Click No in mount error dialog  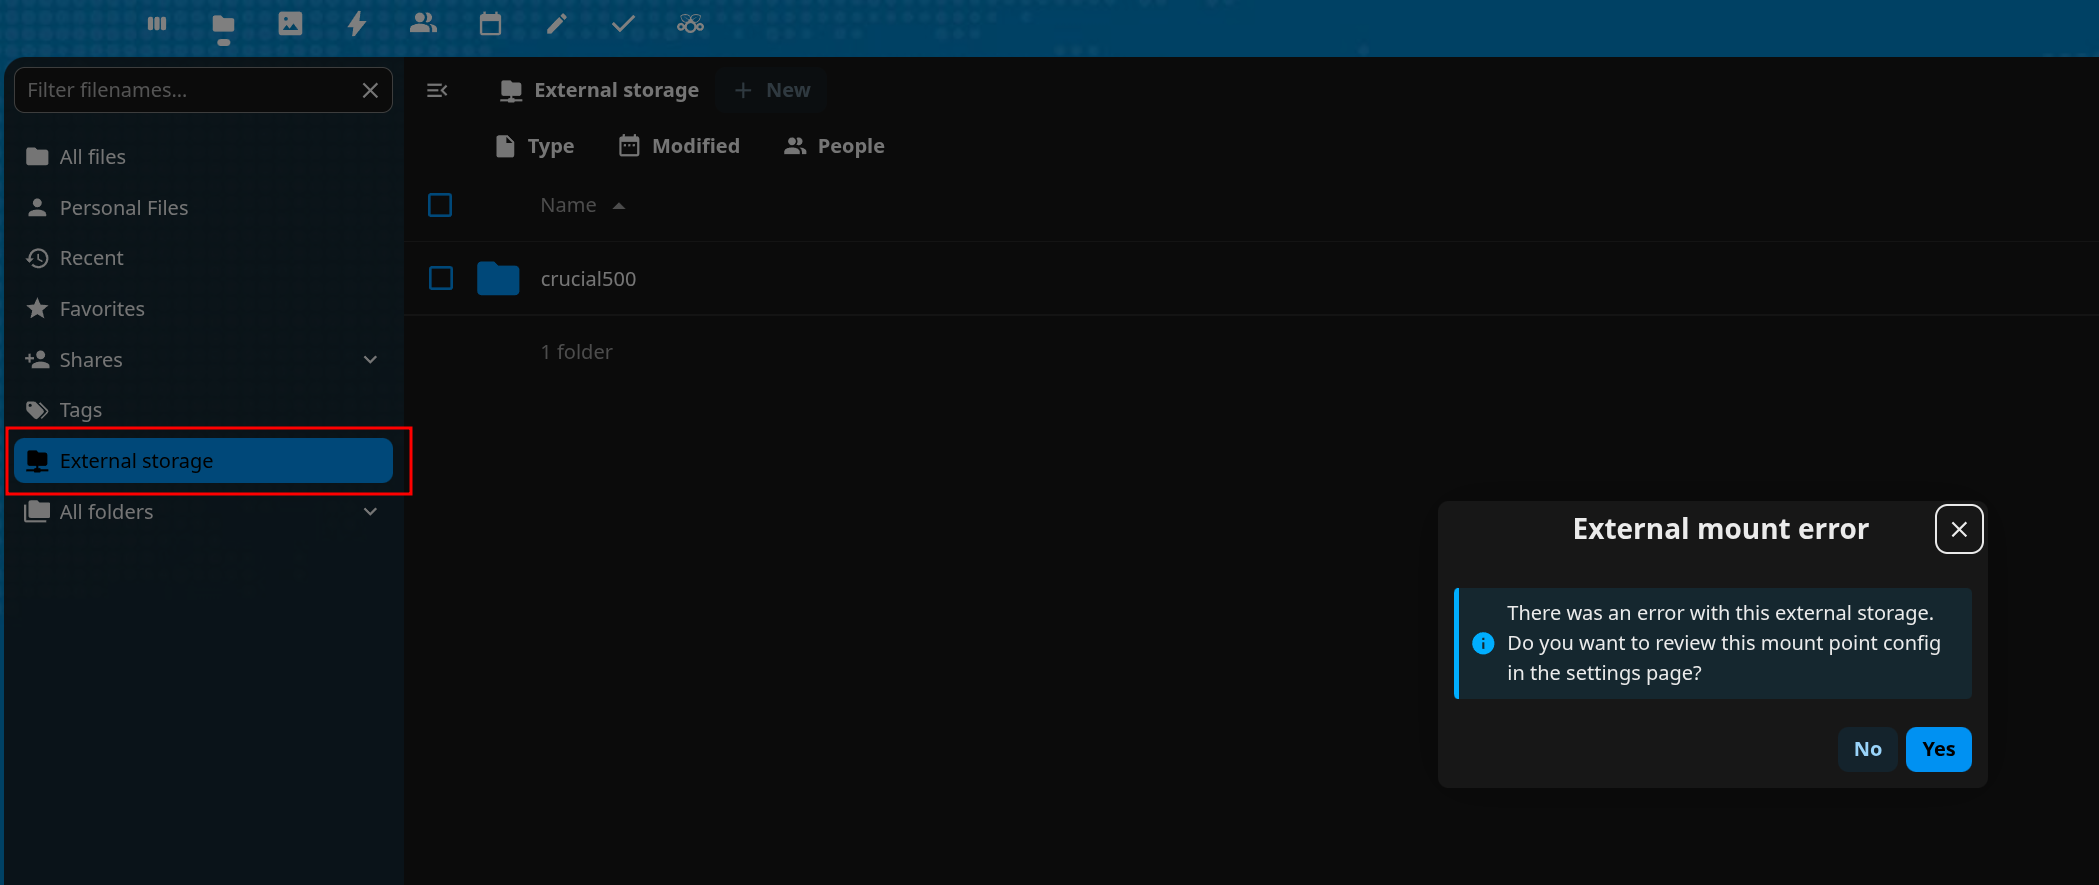pyautogui.click(x=1866, y=749)
